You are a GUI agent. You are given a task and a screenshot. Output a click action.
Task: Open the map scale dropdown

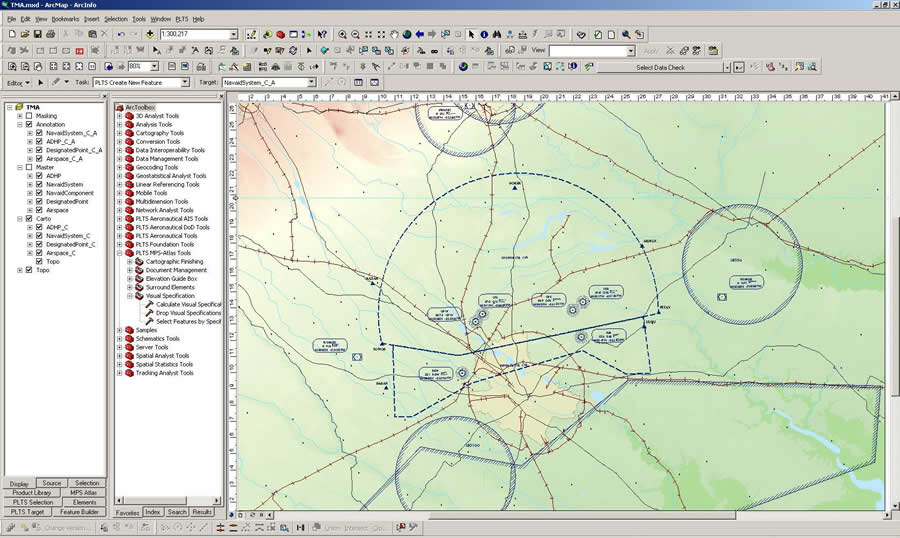click(x=234, y=34)
